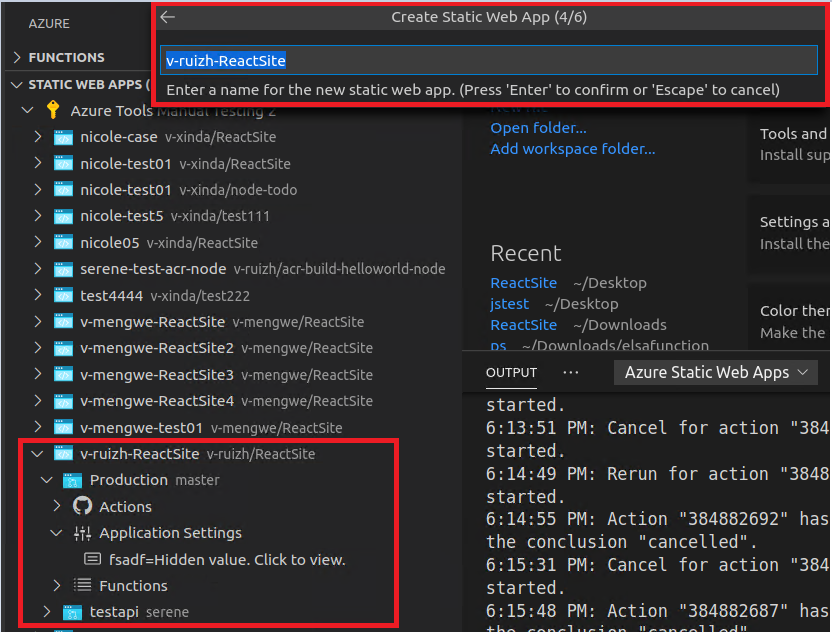Screen dimensions: 832x632
Task: Open the jstest recent project link
Action: 510,303
